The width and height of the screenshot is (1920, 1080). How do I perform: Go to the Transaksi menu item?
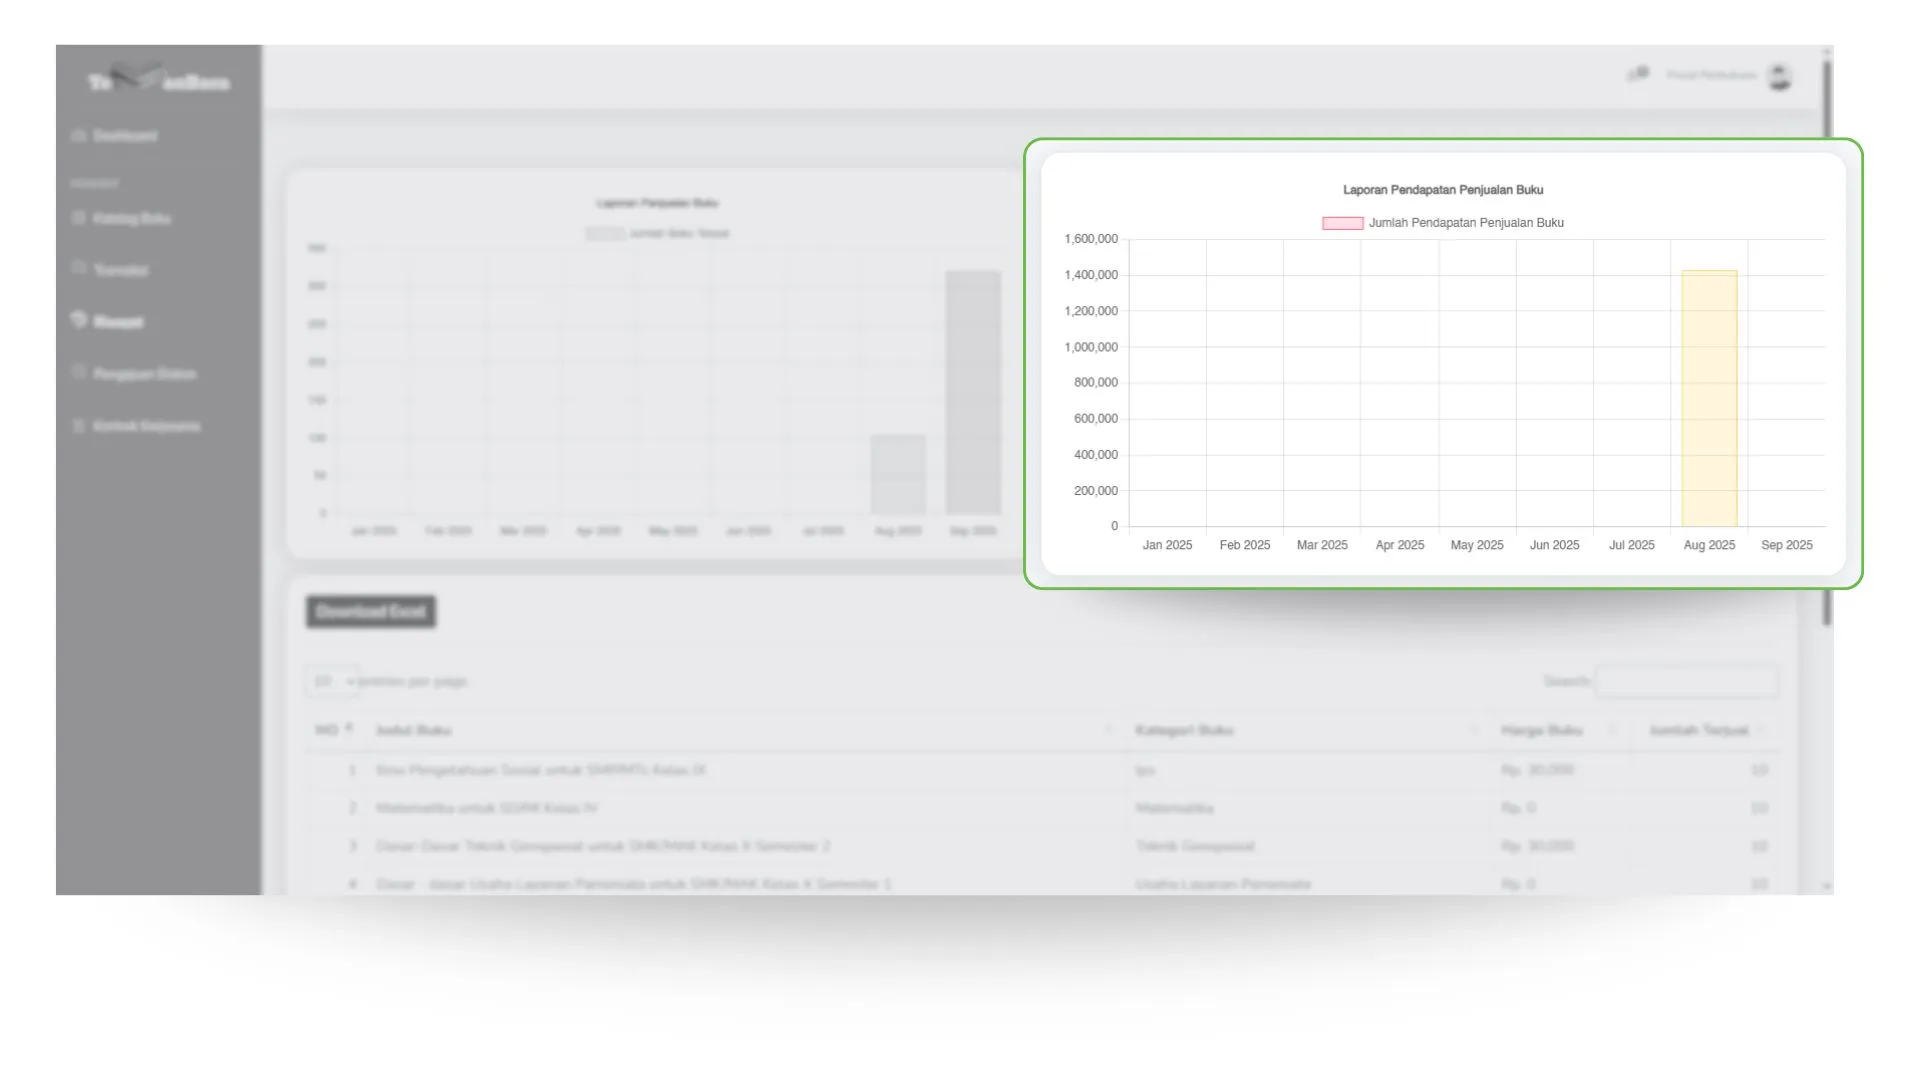click(x=120, y=270)
